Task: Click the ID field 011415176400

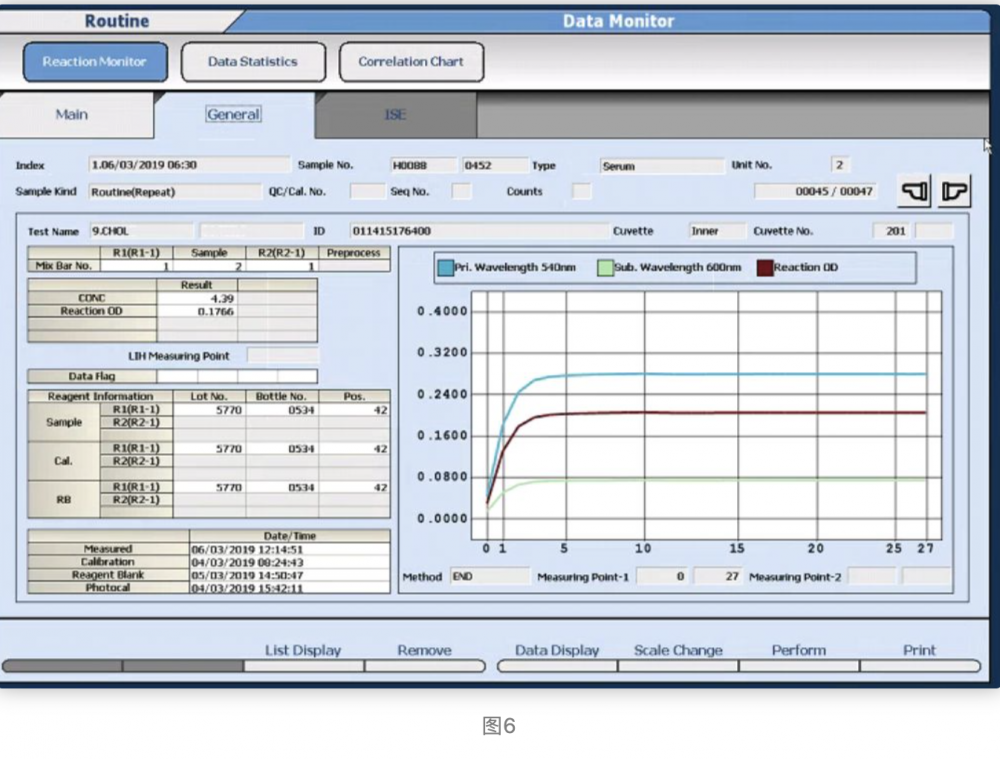Action: [x=478, y=231]
